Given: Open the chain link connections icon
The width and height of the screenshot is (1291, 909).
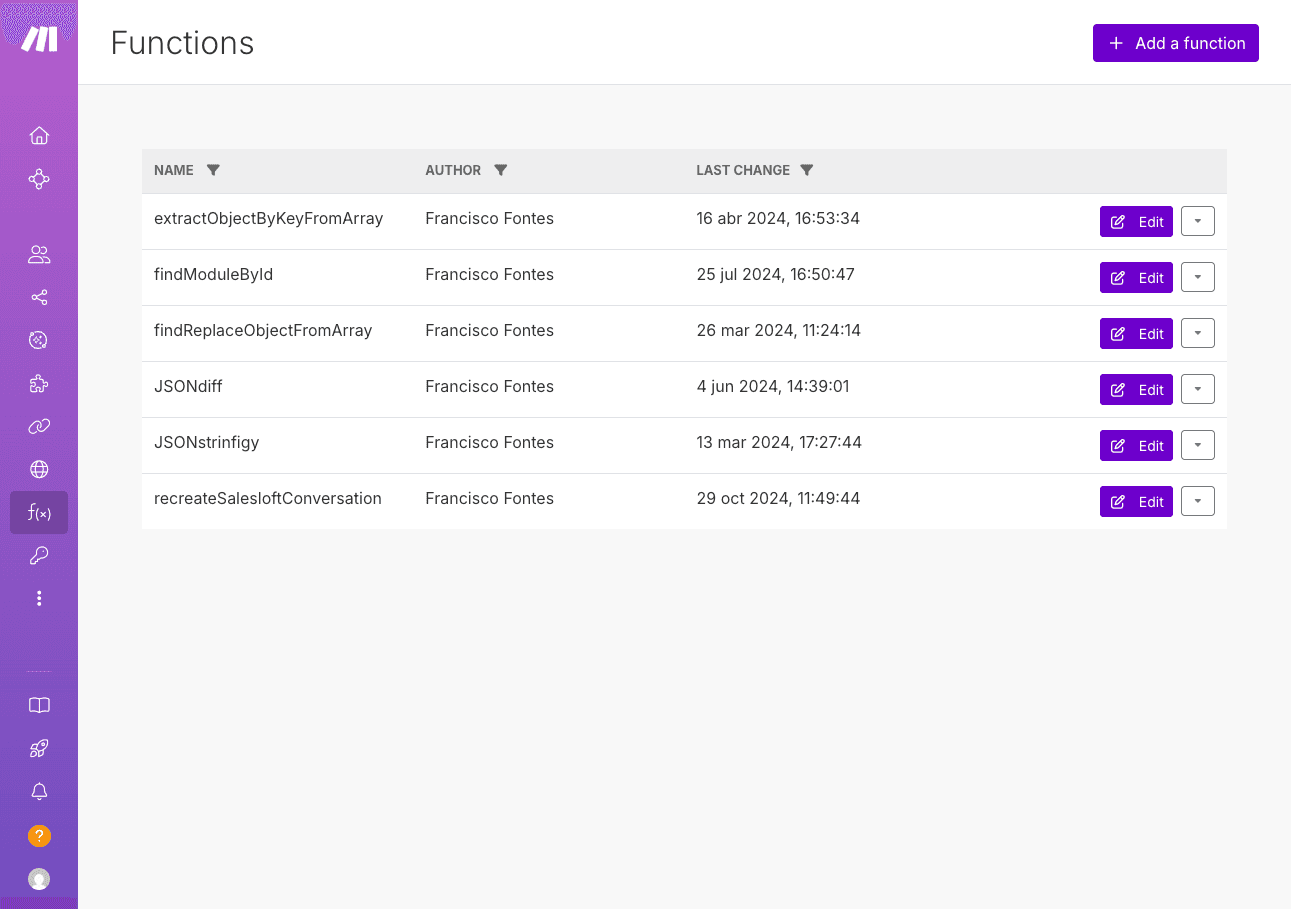Looking at the screenshot, I should point(39,427).
